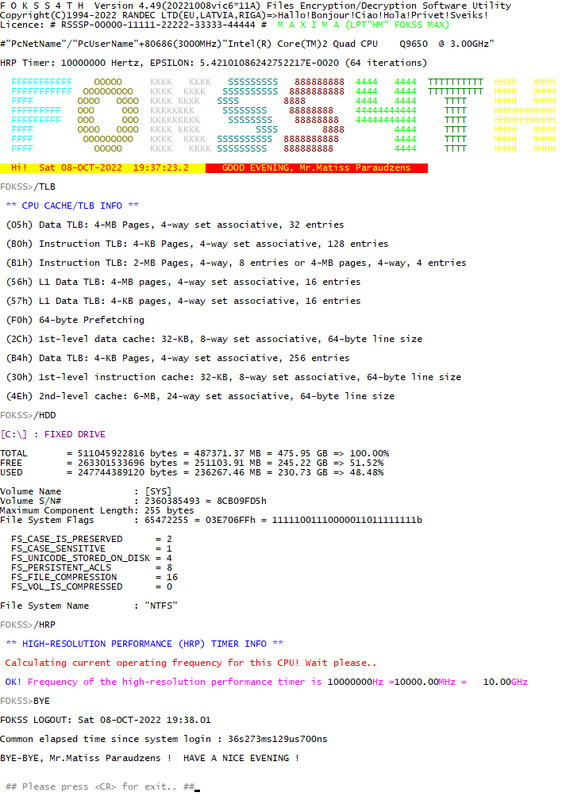Click the TOTAL bytes row of drive info
The width and height of the screenshot is (581, 800).
(194, 453)
